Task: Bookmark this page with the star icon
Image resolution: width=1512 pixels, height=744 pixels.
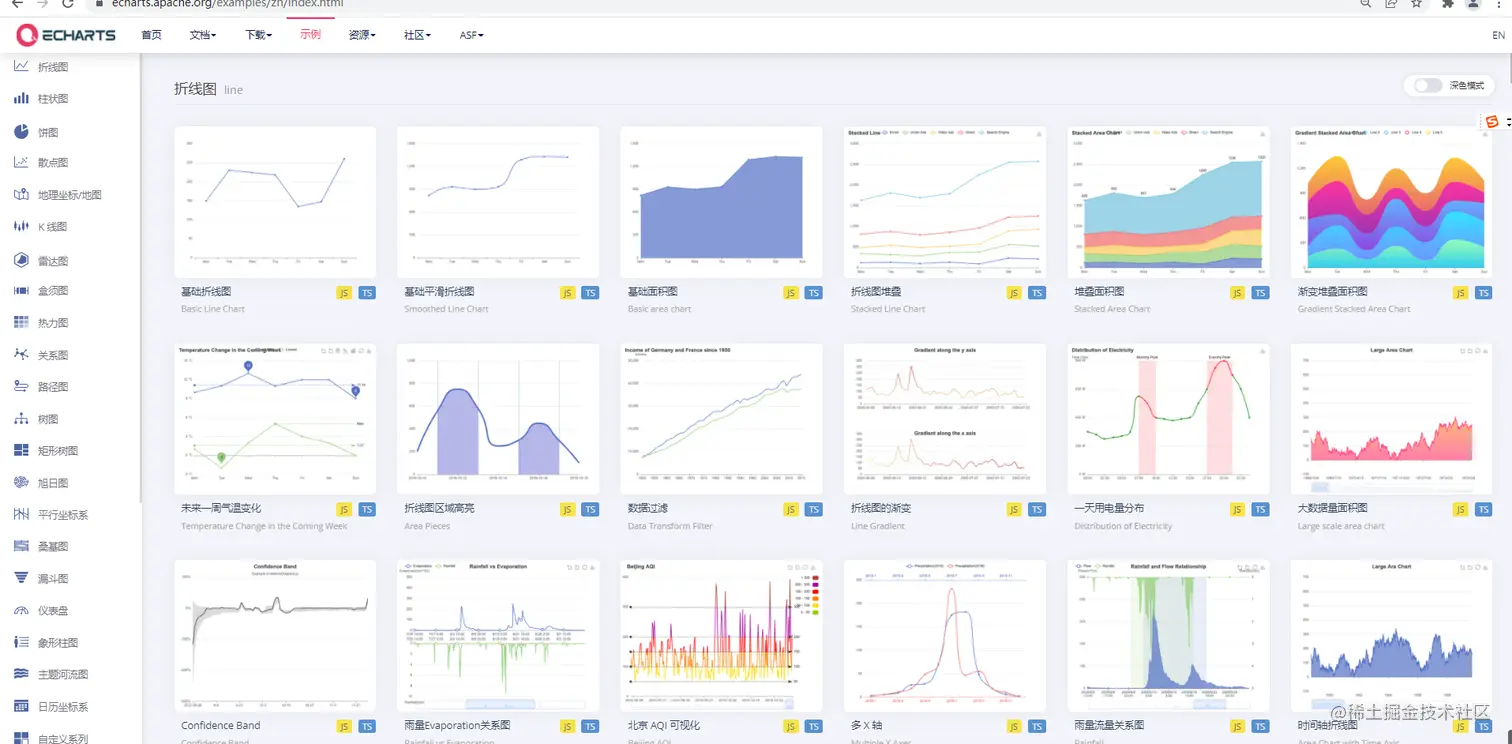Action: [1417, 4]
